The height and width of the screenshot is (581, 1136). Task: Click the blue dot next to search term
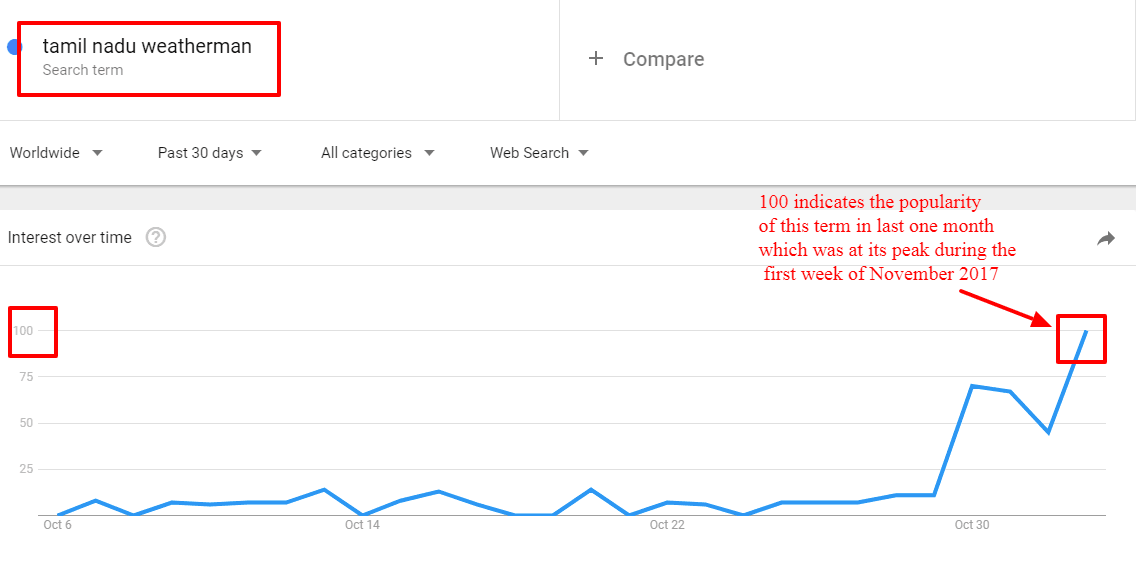[x=14, y=47]
